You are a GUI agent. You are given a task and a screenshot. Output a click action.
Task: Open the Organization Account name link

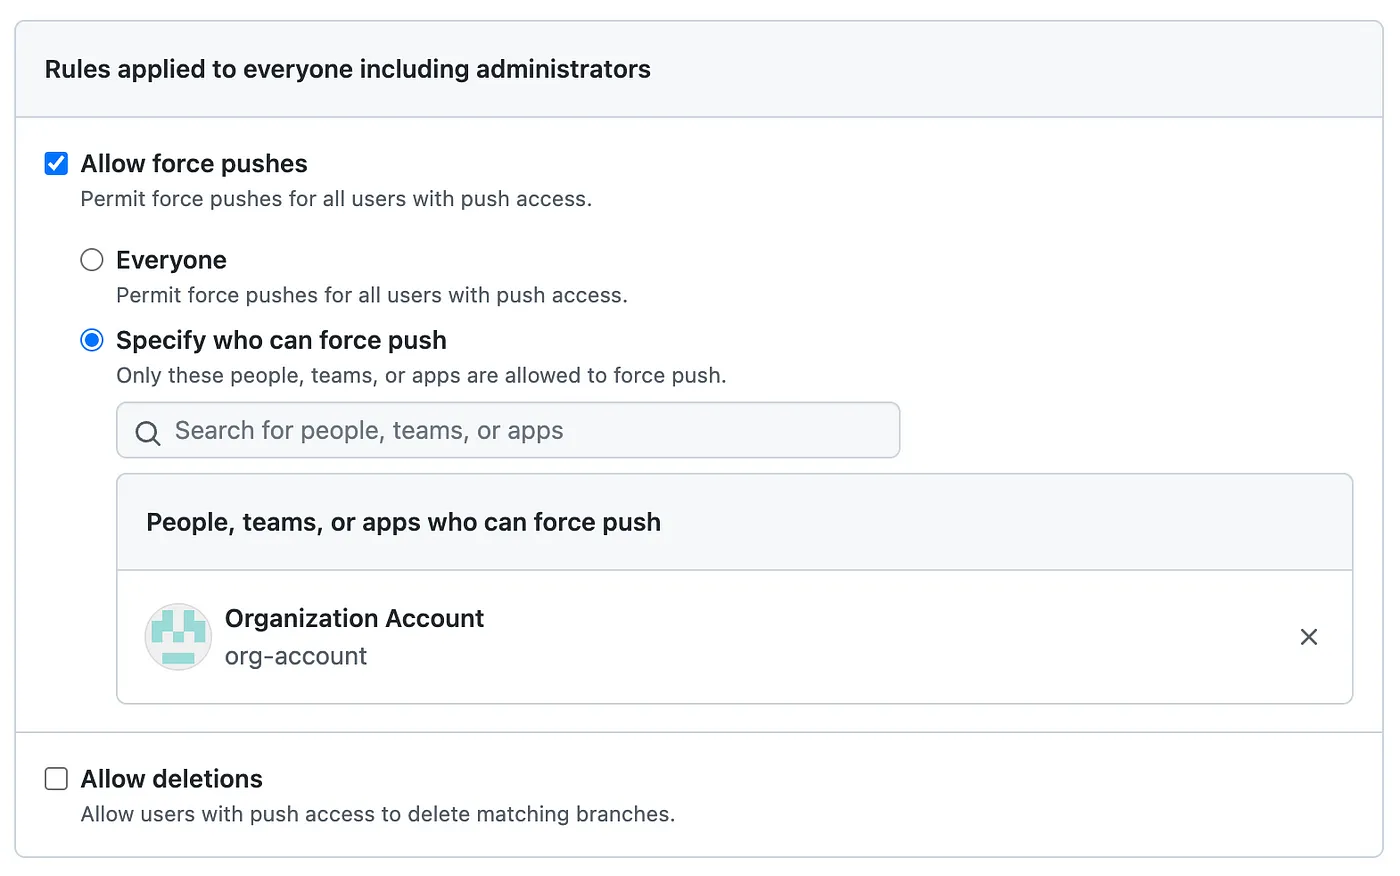click(x=354, y=618)
